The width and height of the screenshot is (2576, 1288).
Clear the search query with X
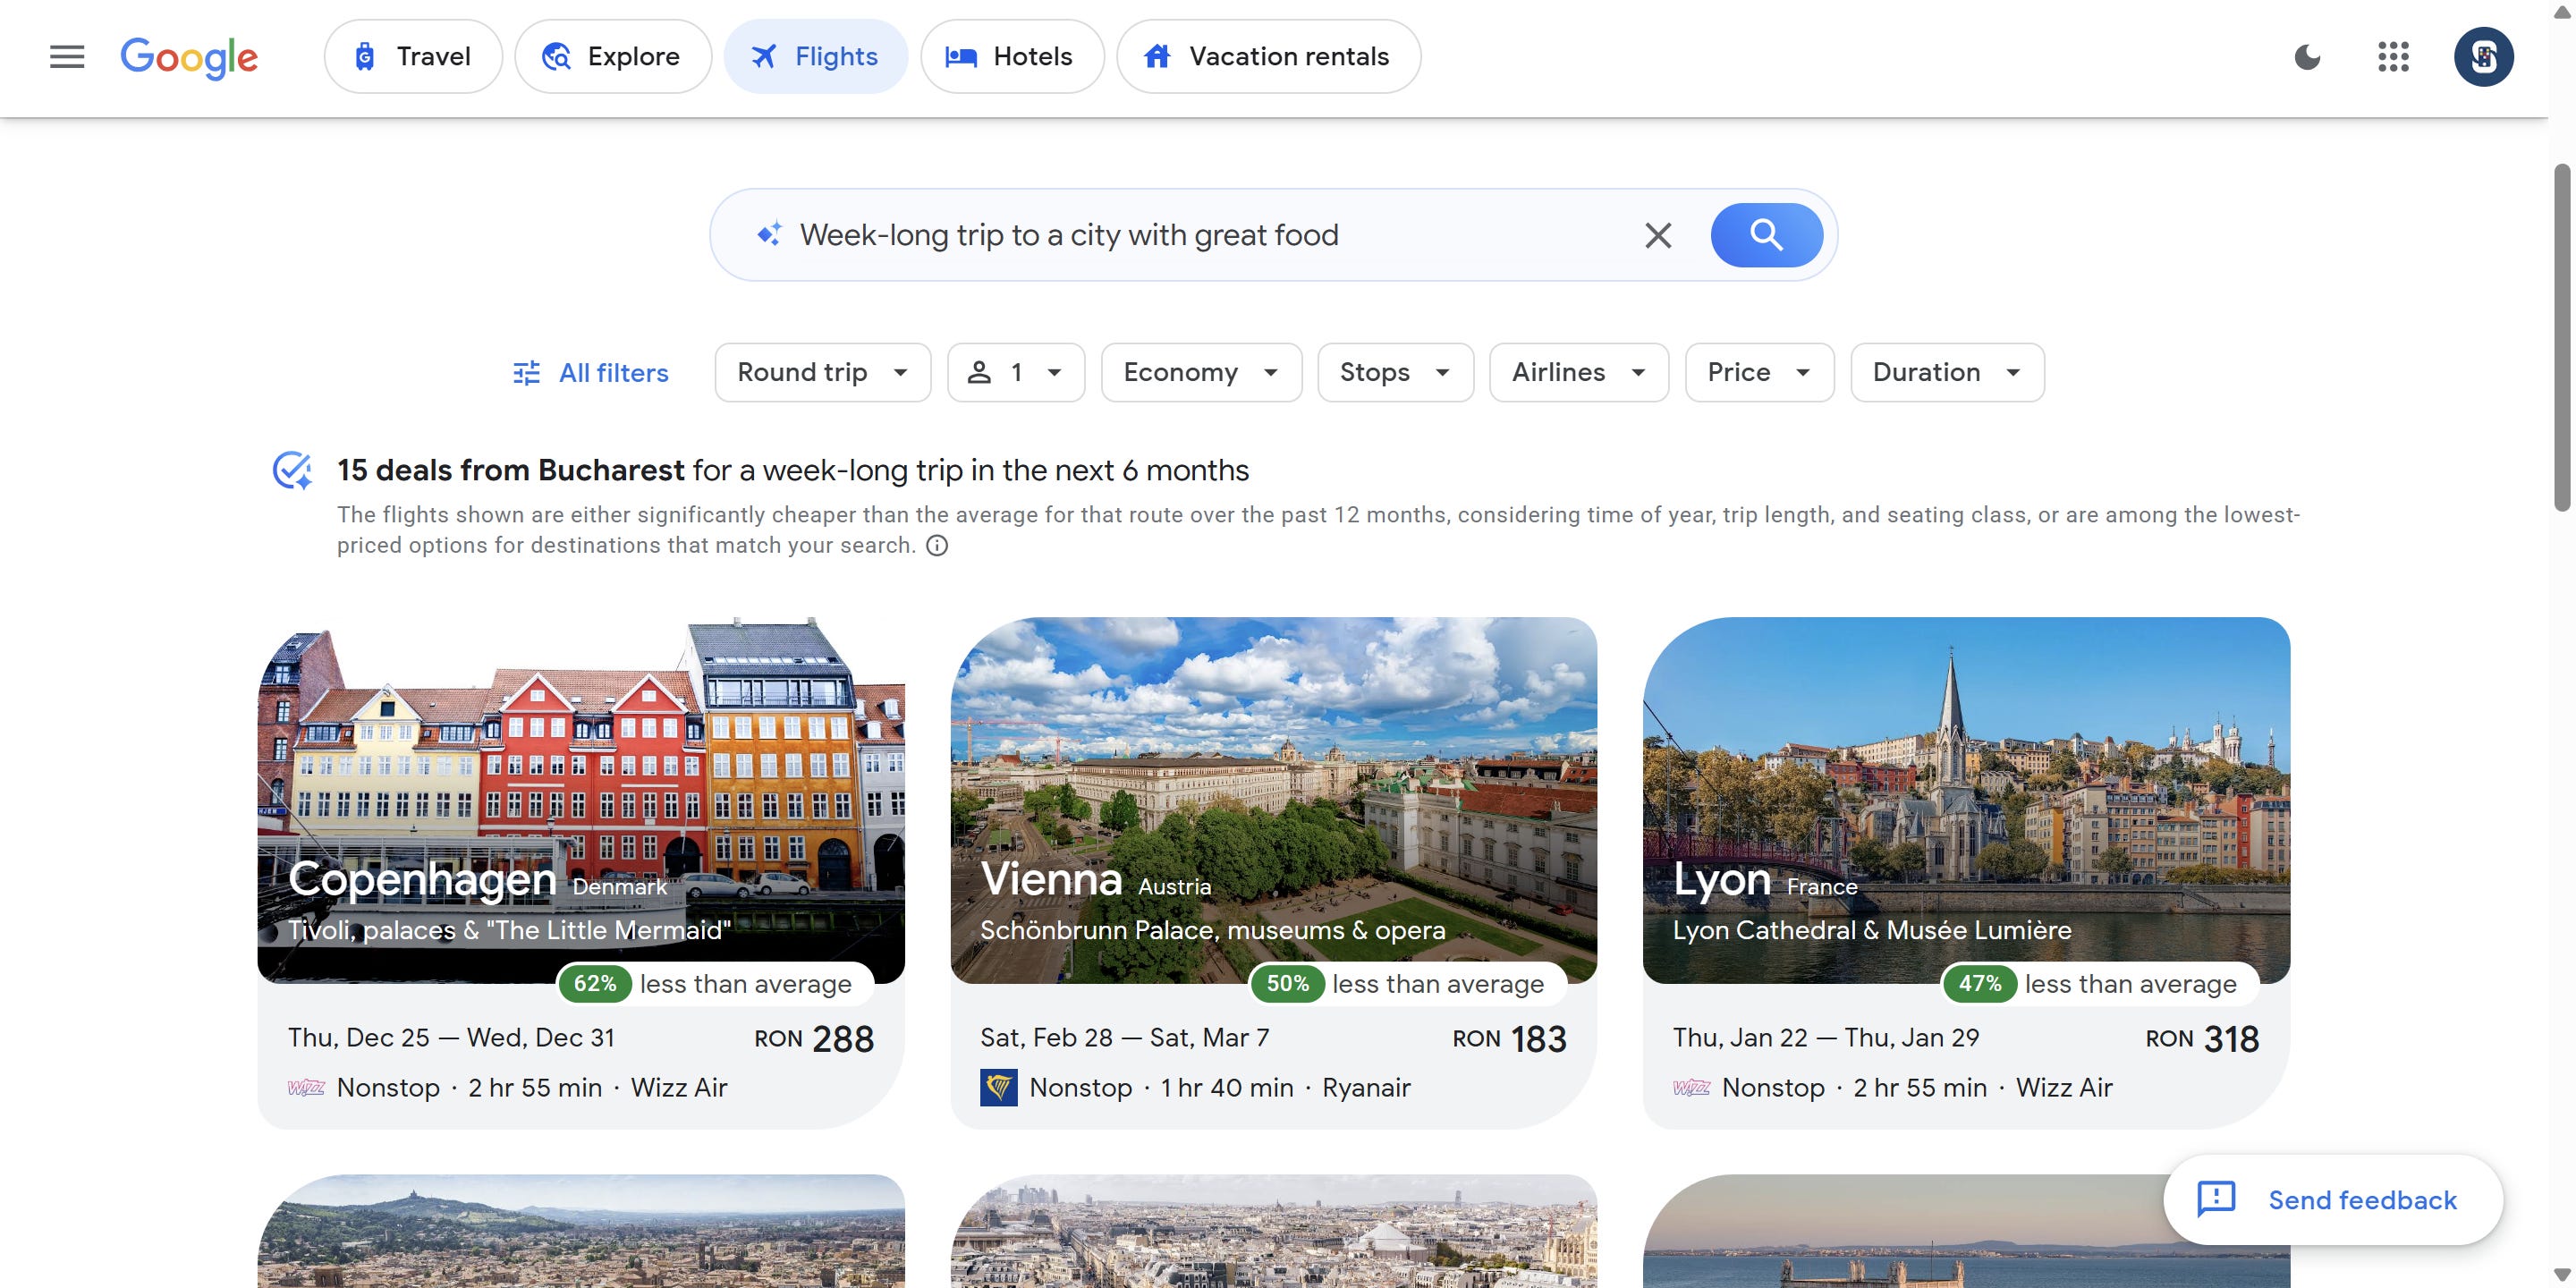click(1658, 236)
